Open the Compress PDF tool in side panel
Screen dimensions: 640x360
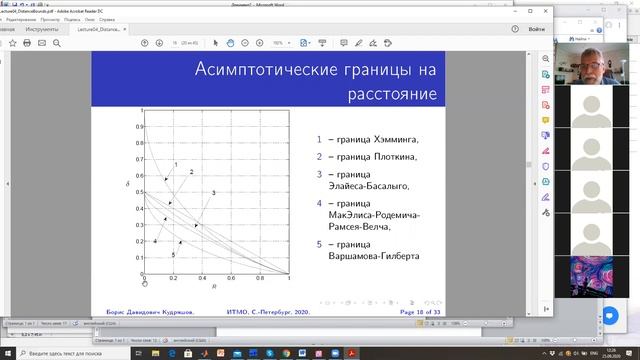click(546, 182)
